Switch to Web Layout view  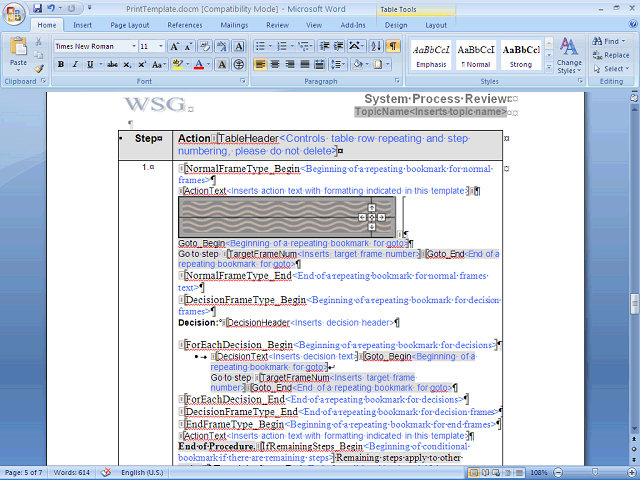pyautogui.click(x=496, y=473)
